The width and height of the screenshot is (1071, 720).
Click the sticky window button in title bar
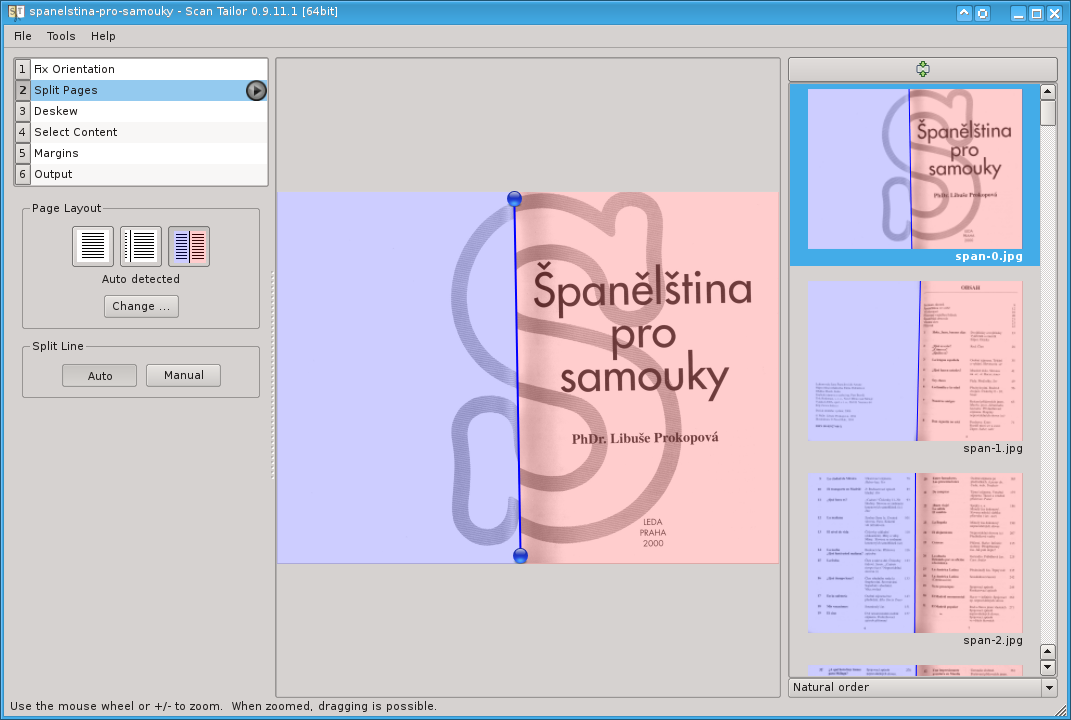click(982, 13)
